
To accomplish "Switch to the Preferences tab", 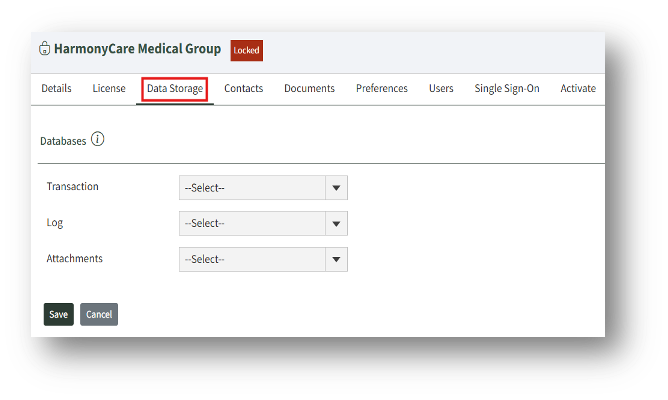I will tap(382, 89).
